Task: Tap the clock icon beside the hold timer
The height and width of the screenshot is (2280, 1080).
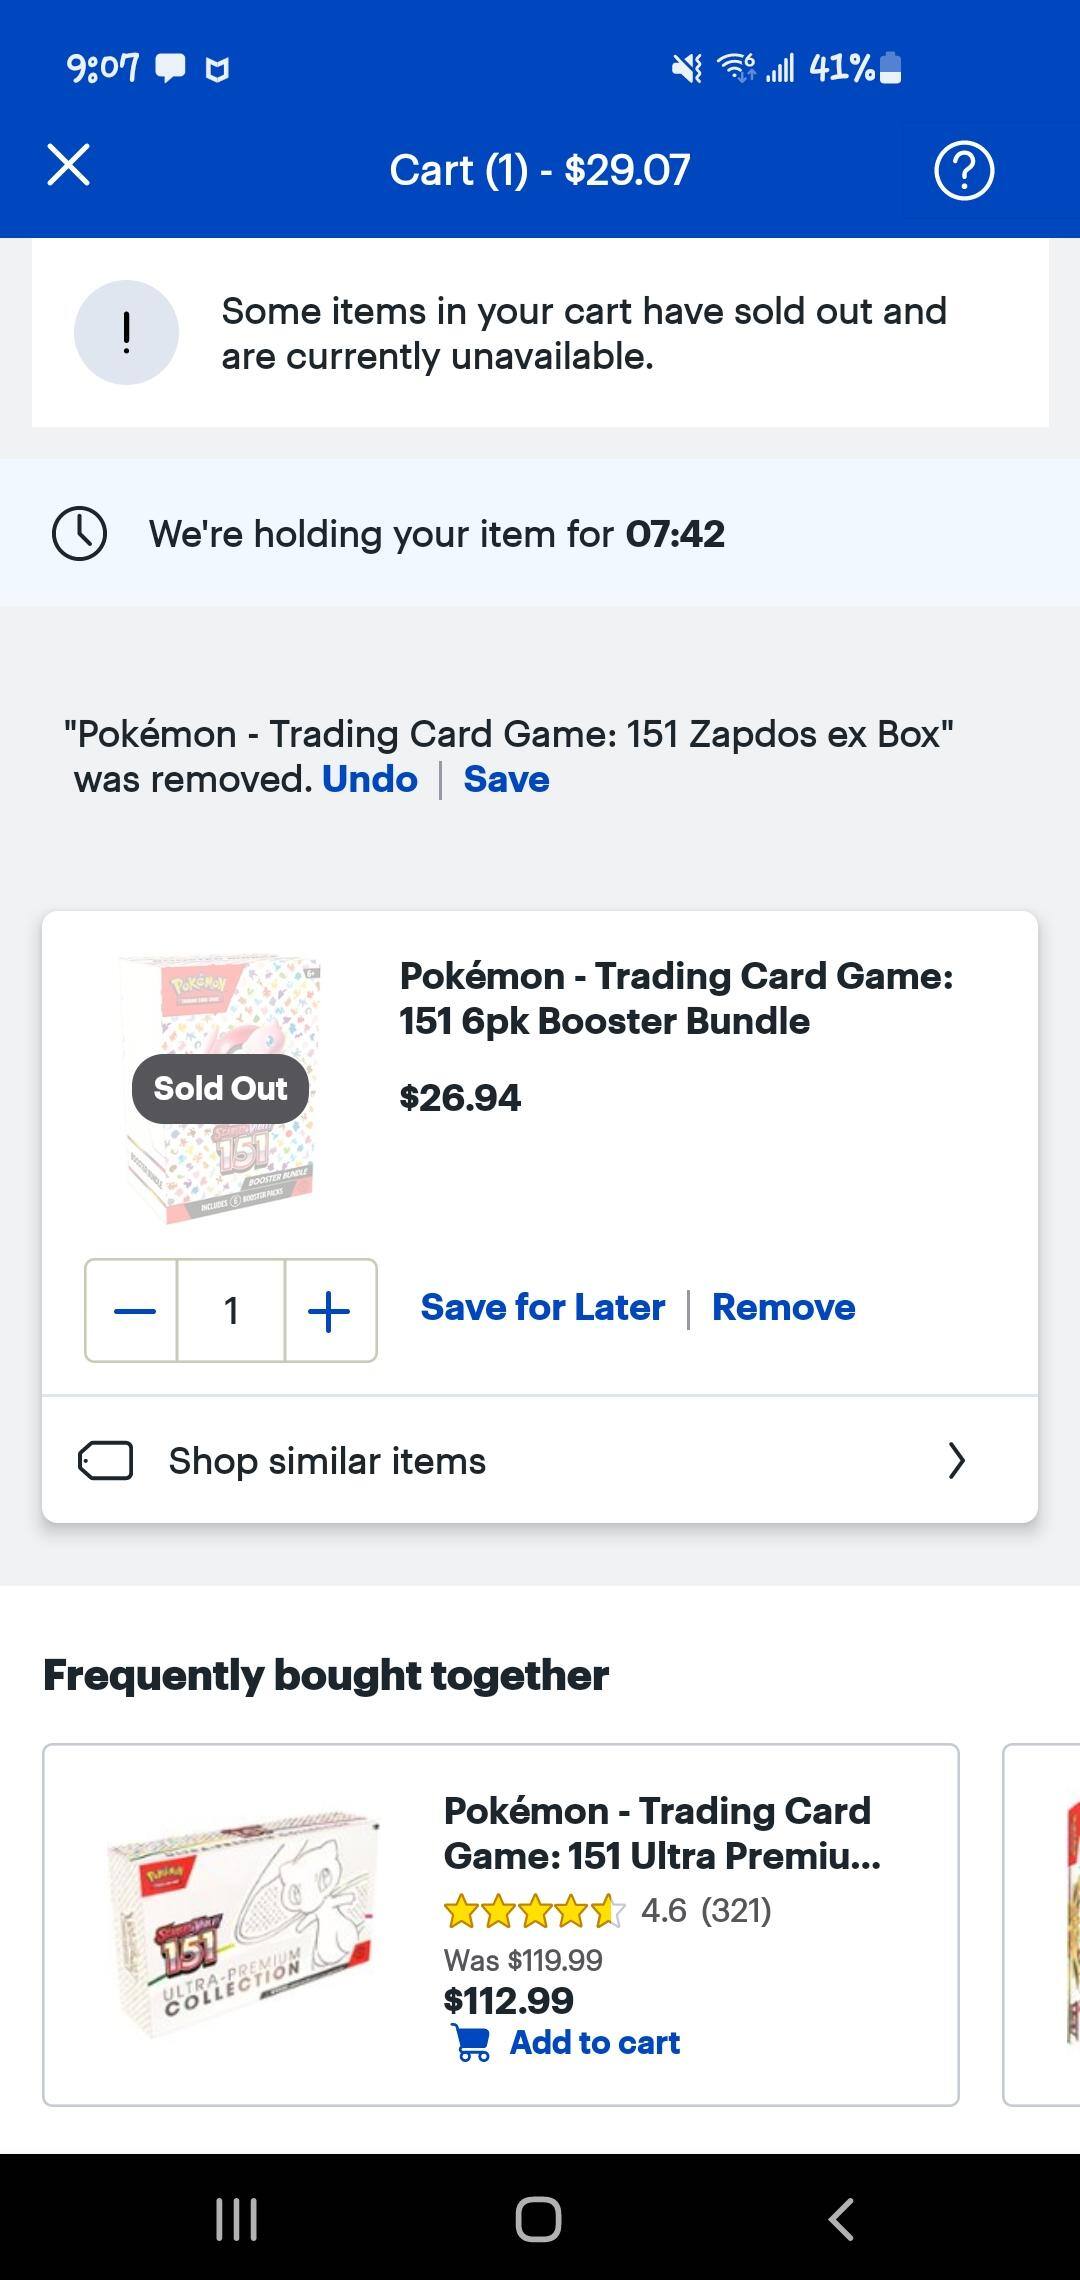Action: pos(82,533)
